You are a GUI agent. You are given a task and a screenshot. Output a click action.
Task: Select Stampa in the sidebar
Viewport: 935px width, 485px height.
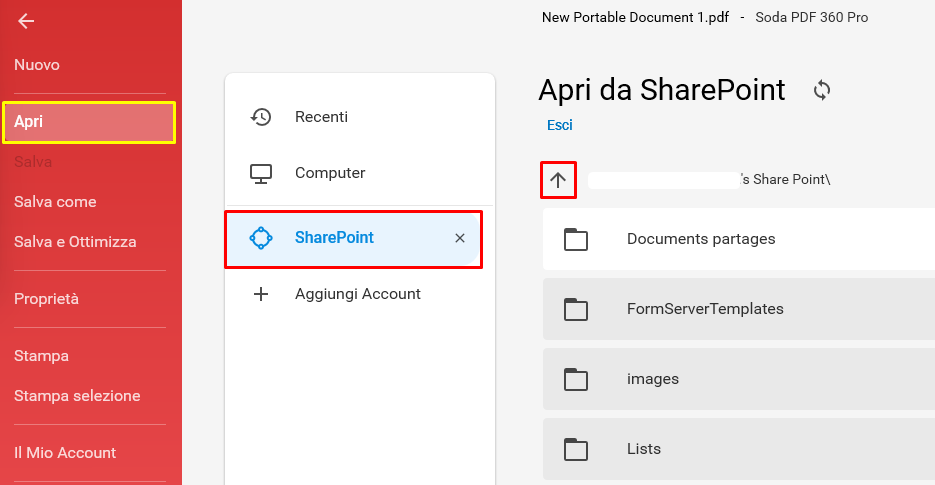pos(41,356)
